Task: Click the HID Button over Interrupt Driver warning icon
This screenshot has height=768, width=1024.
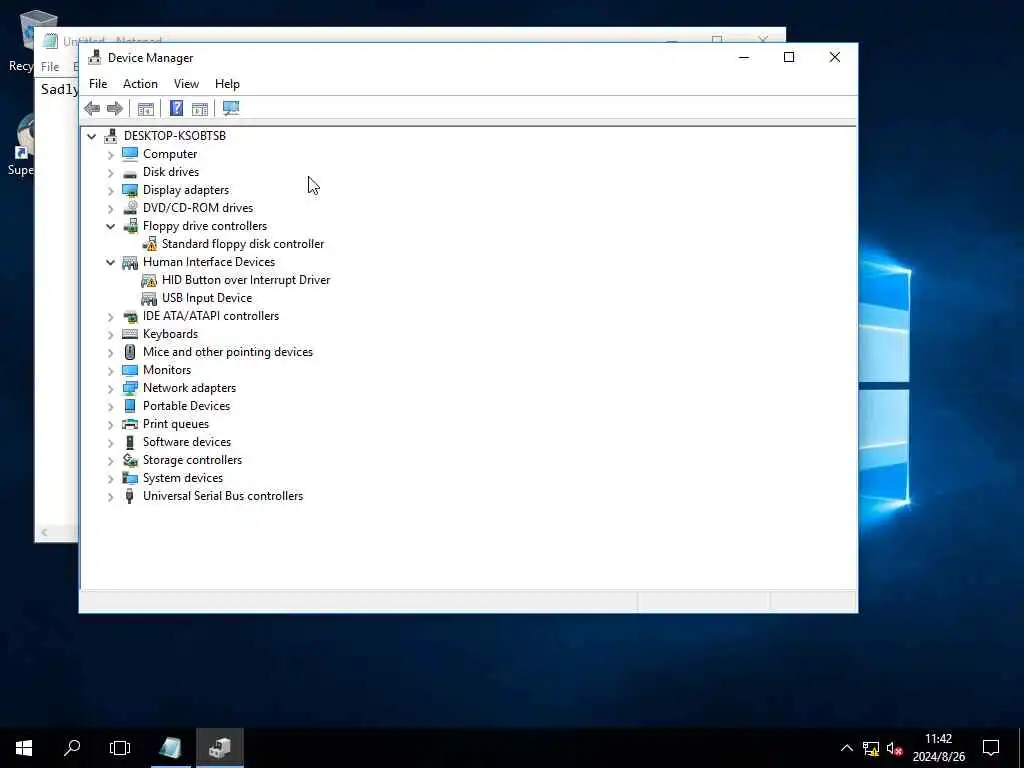Action: (150, 280)
